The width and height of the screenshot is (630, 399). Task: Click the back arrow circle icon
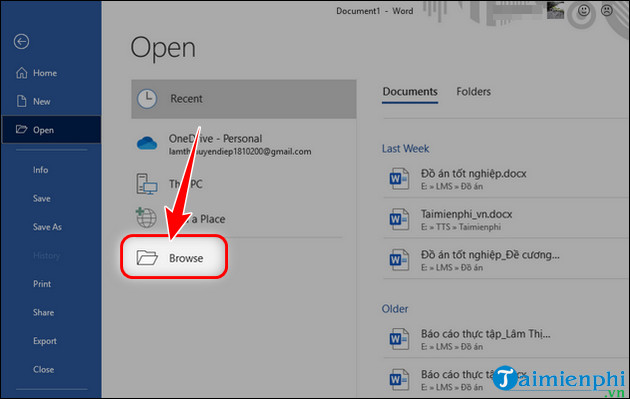(x=21, y=41)
